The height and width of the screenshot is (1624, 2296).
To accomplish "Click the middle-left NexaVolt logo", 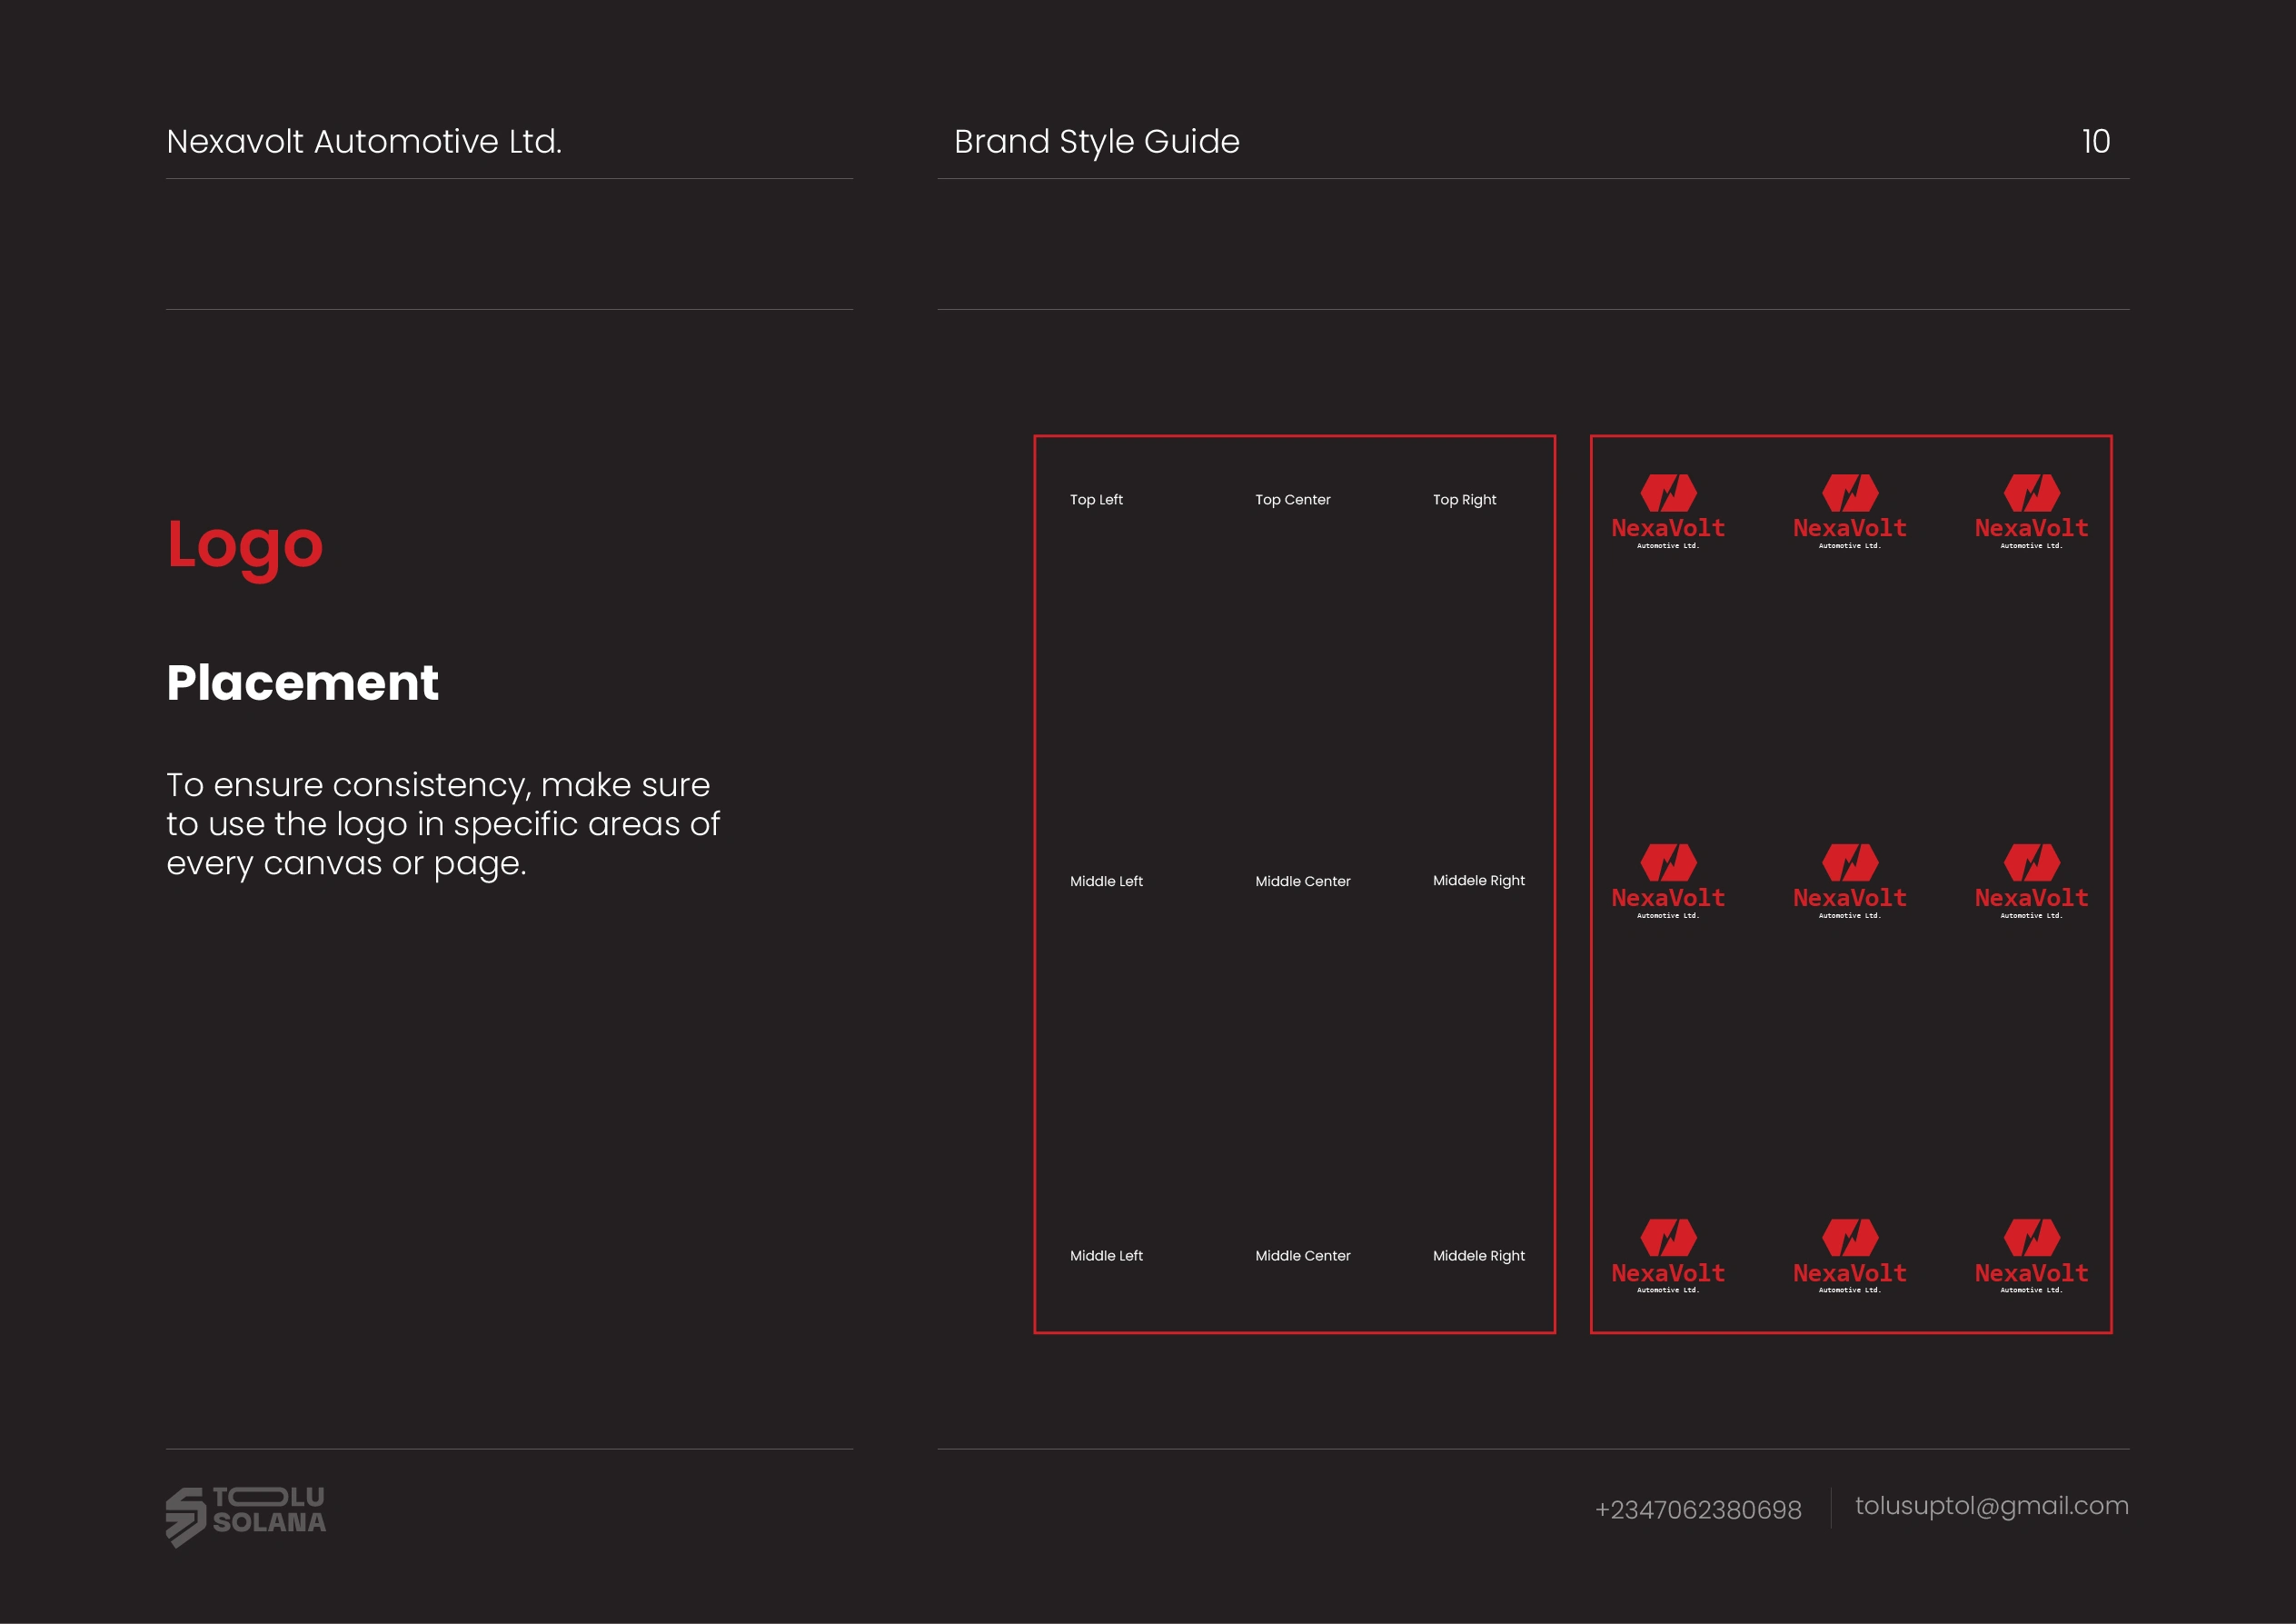I will pyautogui.click(x=1668, y=881).
